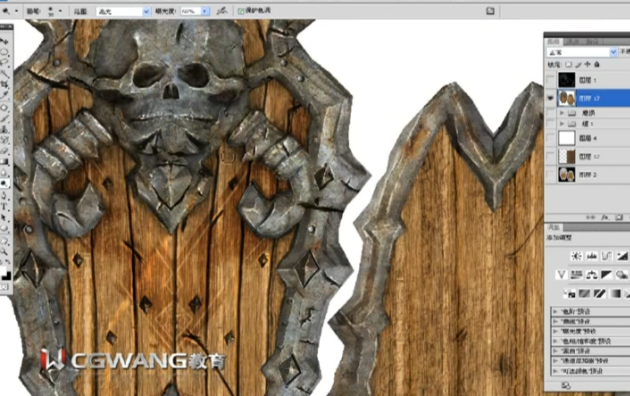Add a Vibrance adjustment (V icon)
Viewport: 630px width, 396px height.
click(561, 275)
